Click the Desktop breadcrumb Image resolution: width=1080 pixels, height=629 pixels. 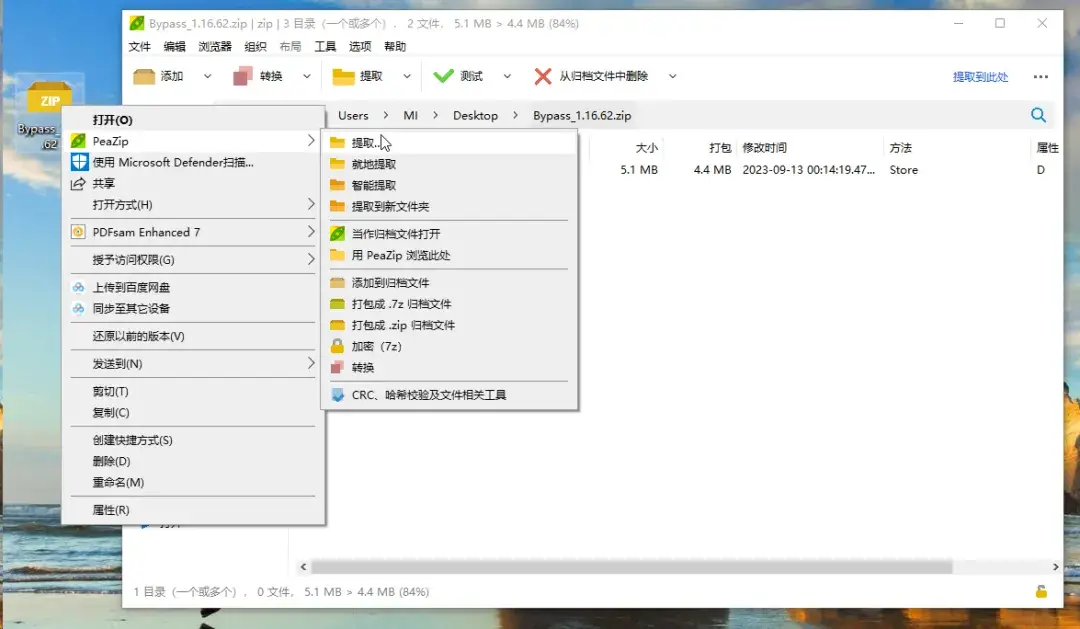tap(475, 115)
